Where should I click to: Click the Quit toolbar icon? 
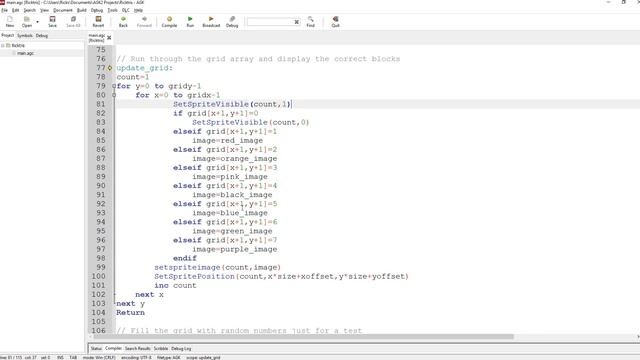[x=336, y=21]
